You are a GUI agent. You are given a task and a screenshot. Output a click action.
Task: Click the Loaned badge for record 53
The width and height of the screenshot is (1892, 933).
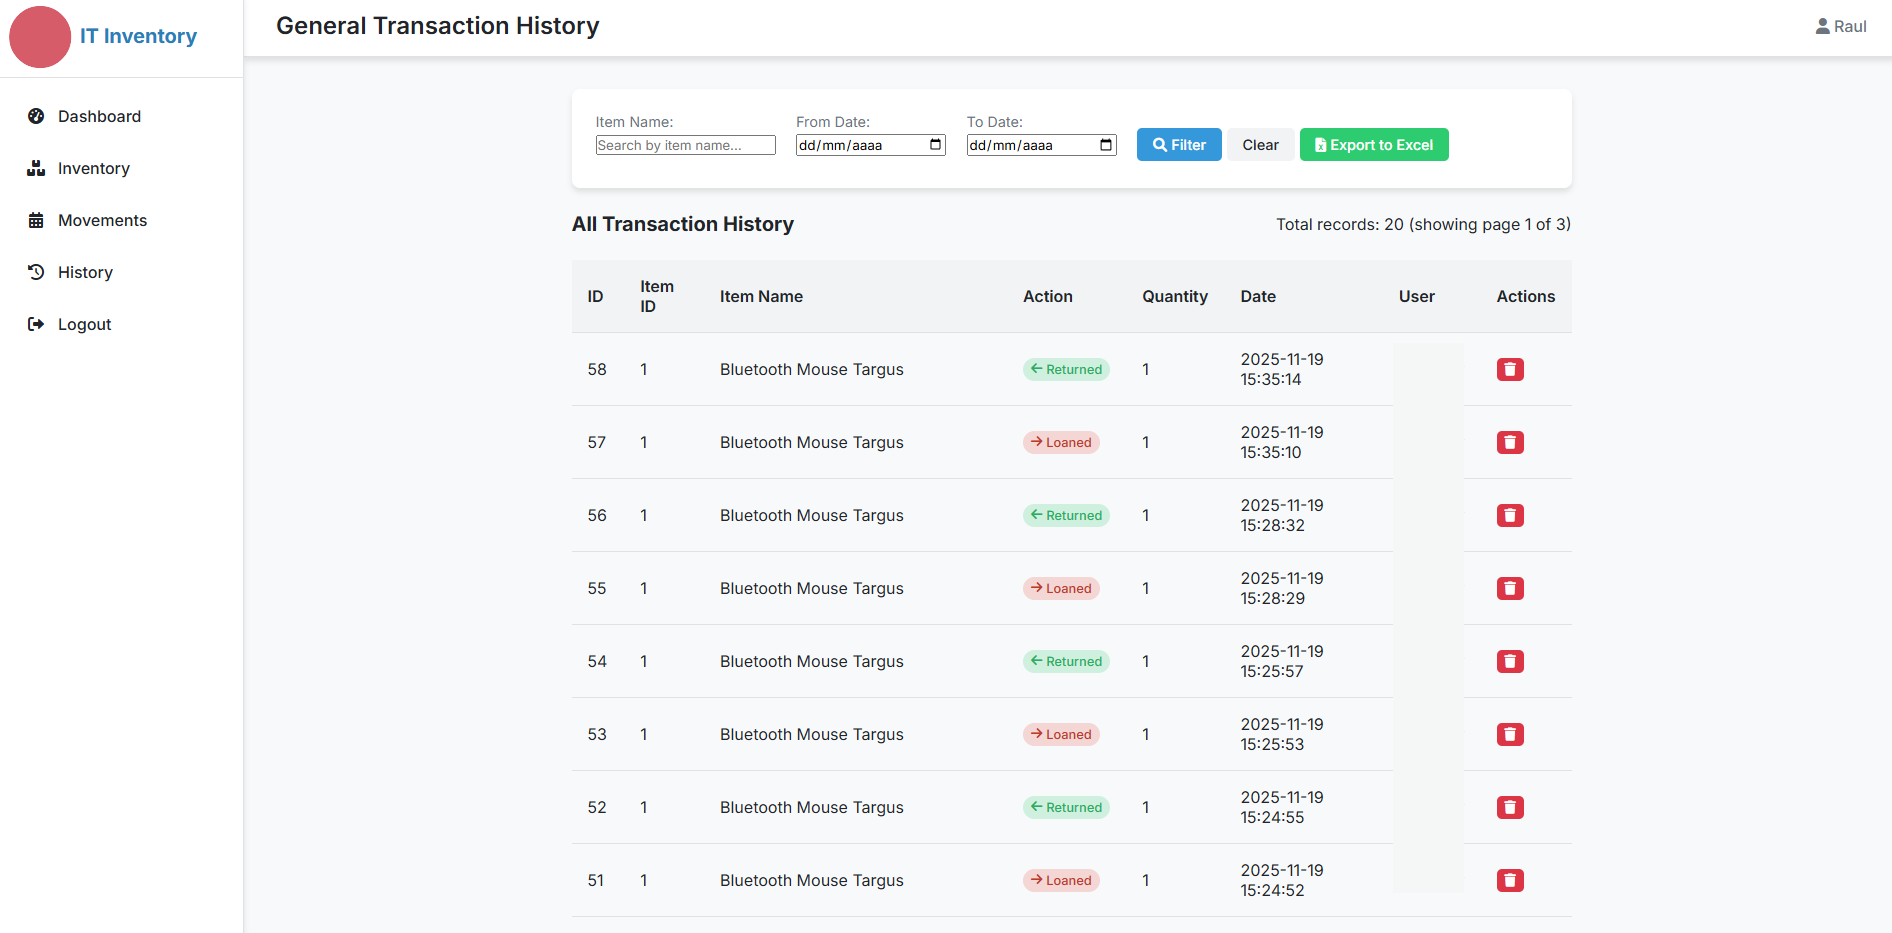tap(1061, 734)
